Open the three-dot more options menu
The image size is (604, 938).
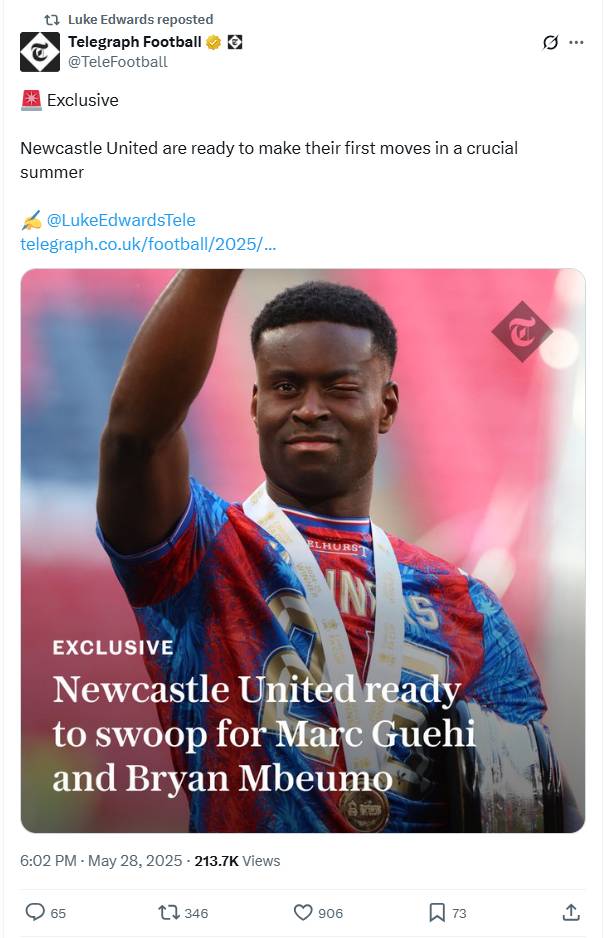click(x=576, y=42)
